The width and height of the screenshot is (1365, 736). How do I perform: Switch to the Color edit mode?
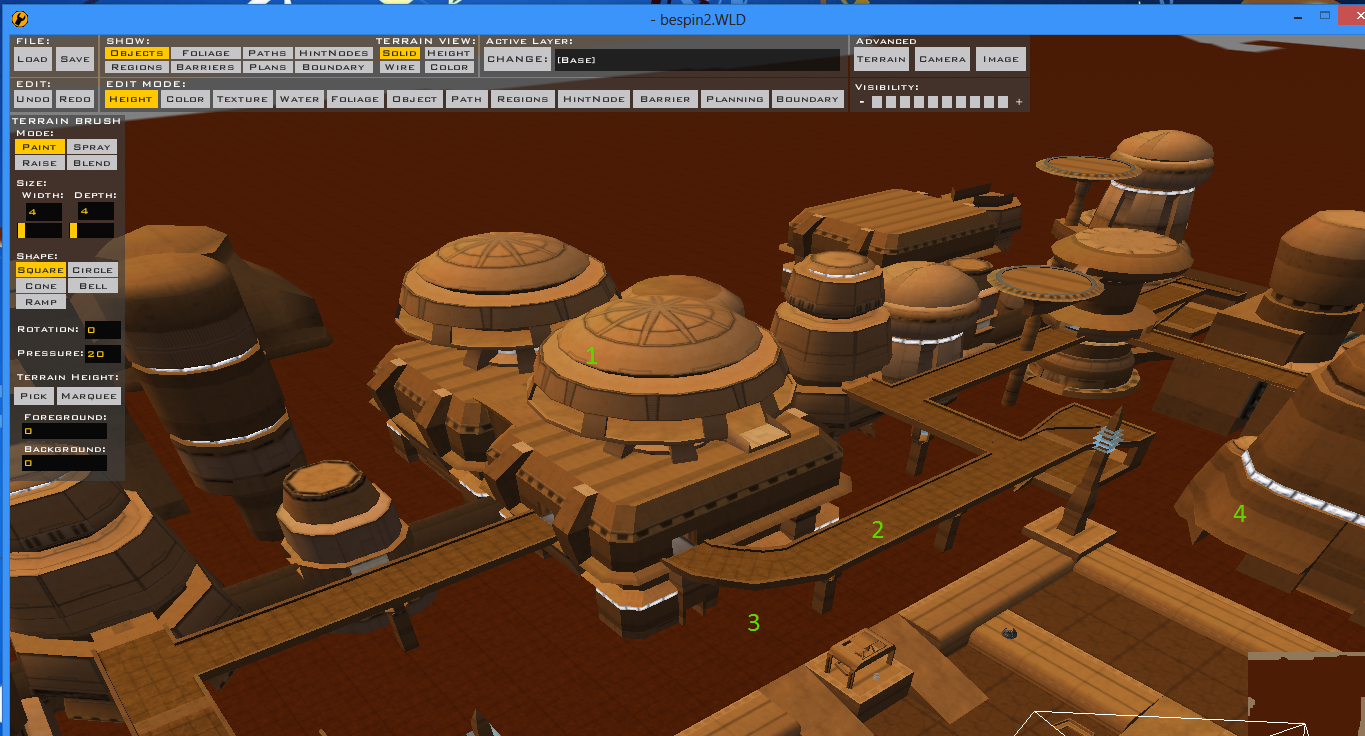[x=185, y=99]
